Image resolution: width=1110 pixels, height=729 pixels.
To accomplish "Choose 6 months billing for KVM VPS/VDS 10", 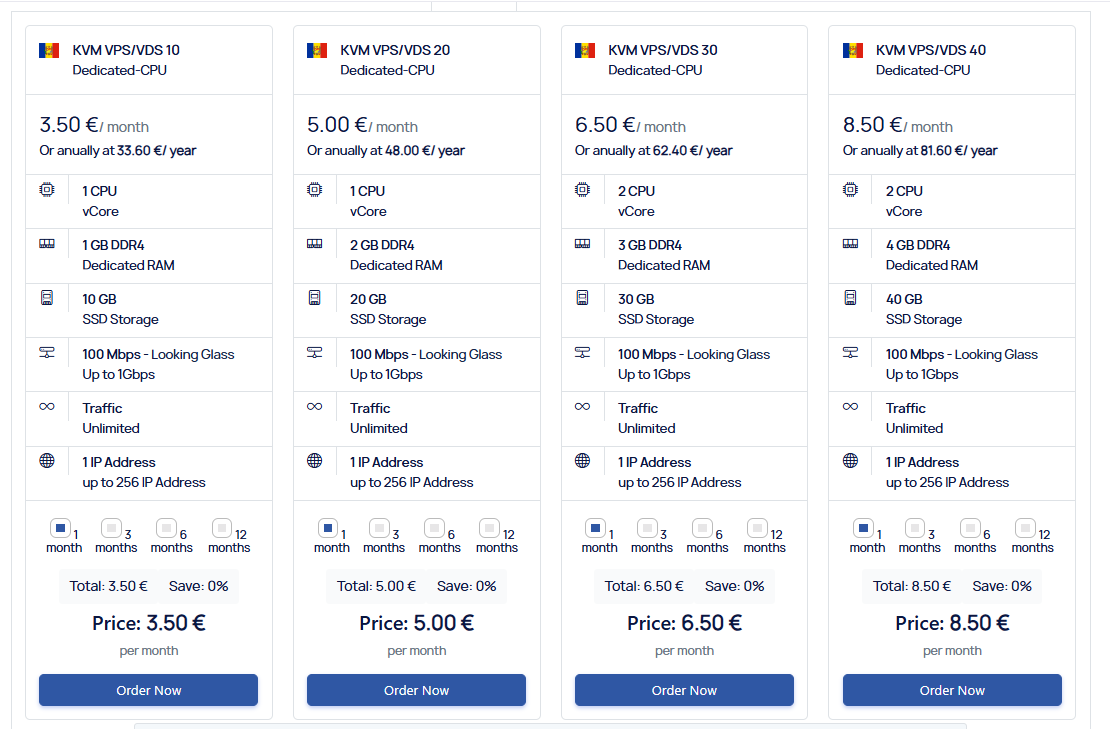I will point(166,528).
